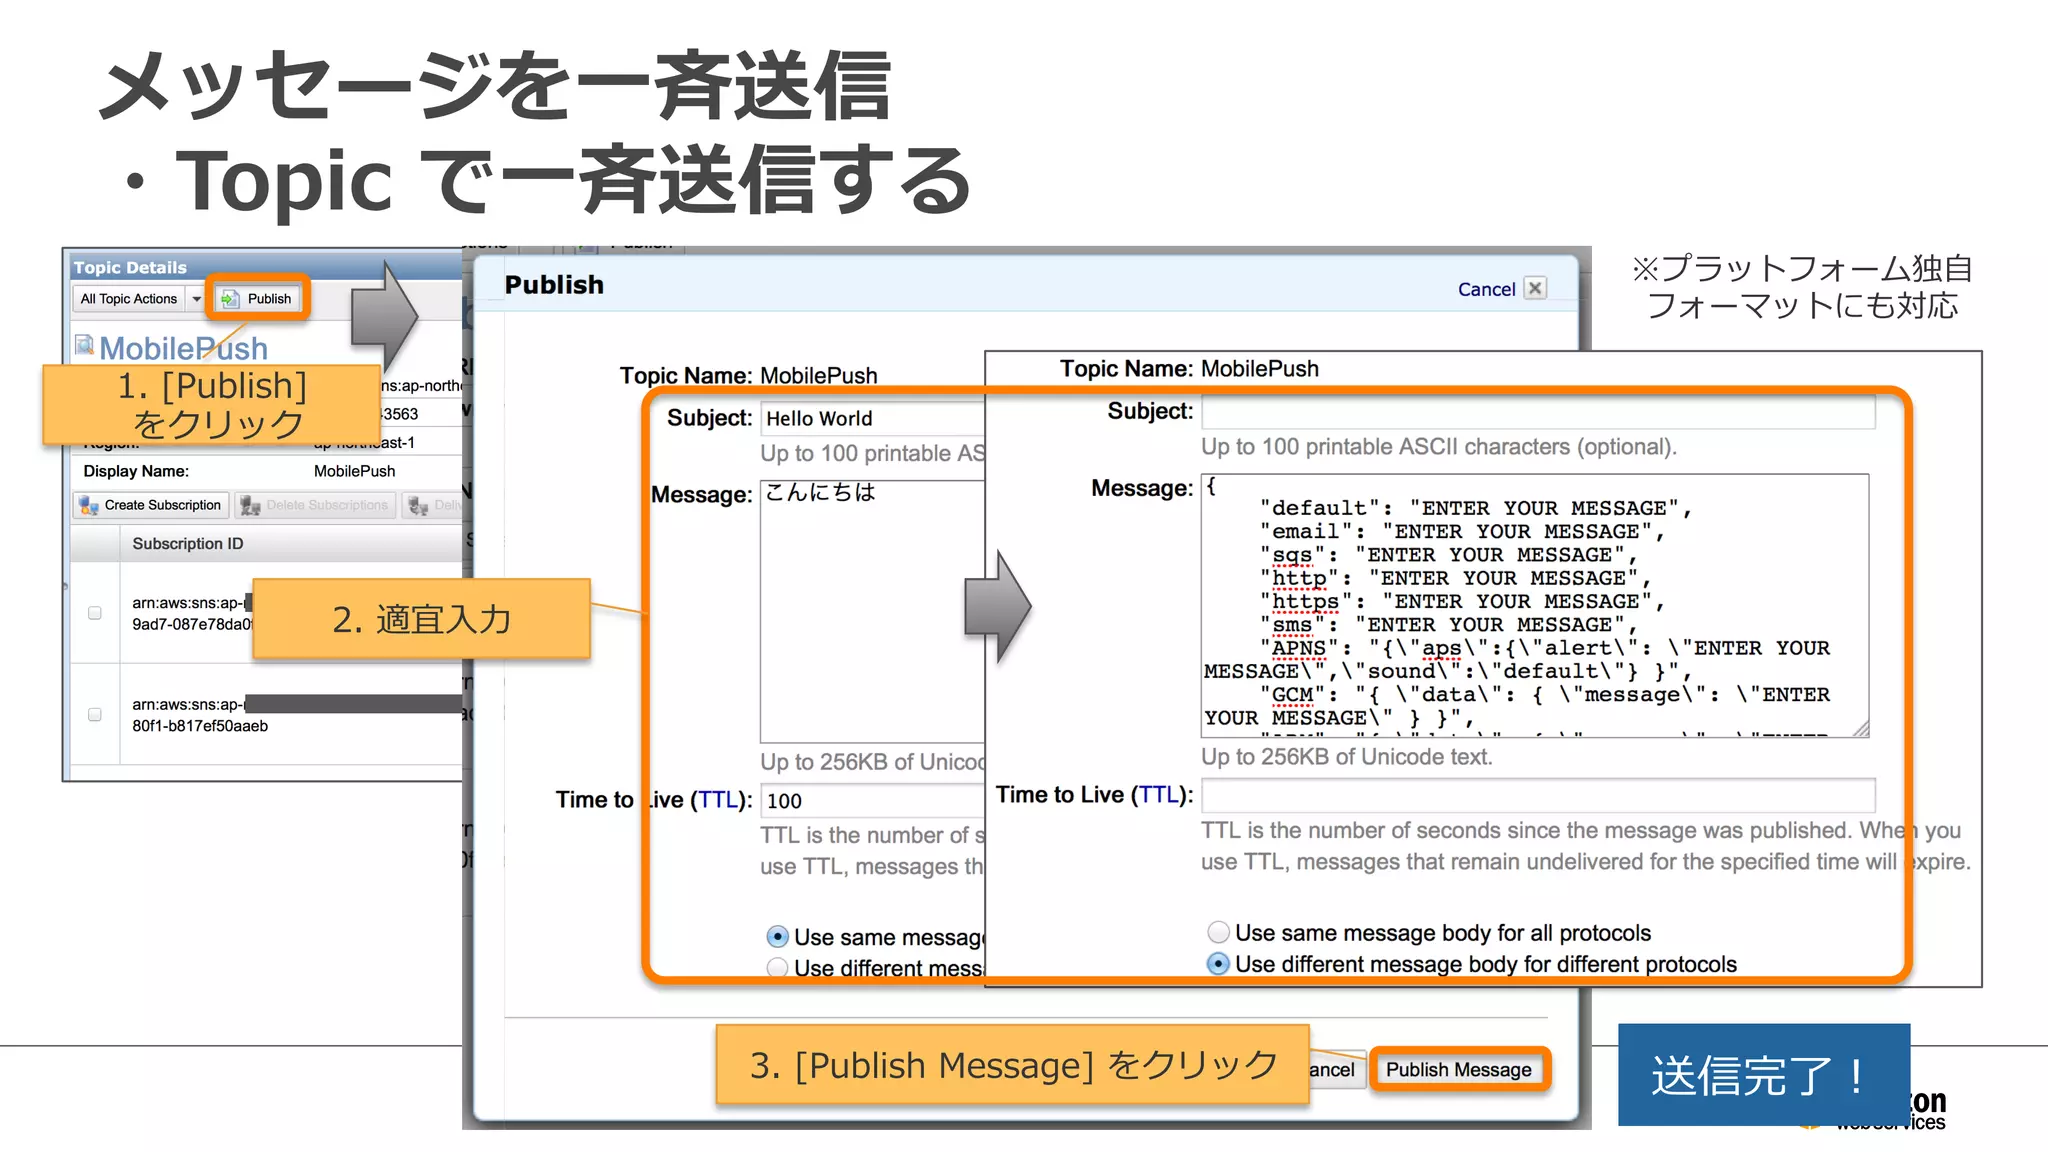Click the greyed Delete Subscriptions icon
Image resolution: width=2048 pixels, height=1152 pixels.
250,506
